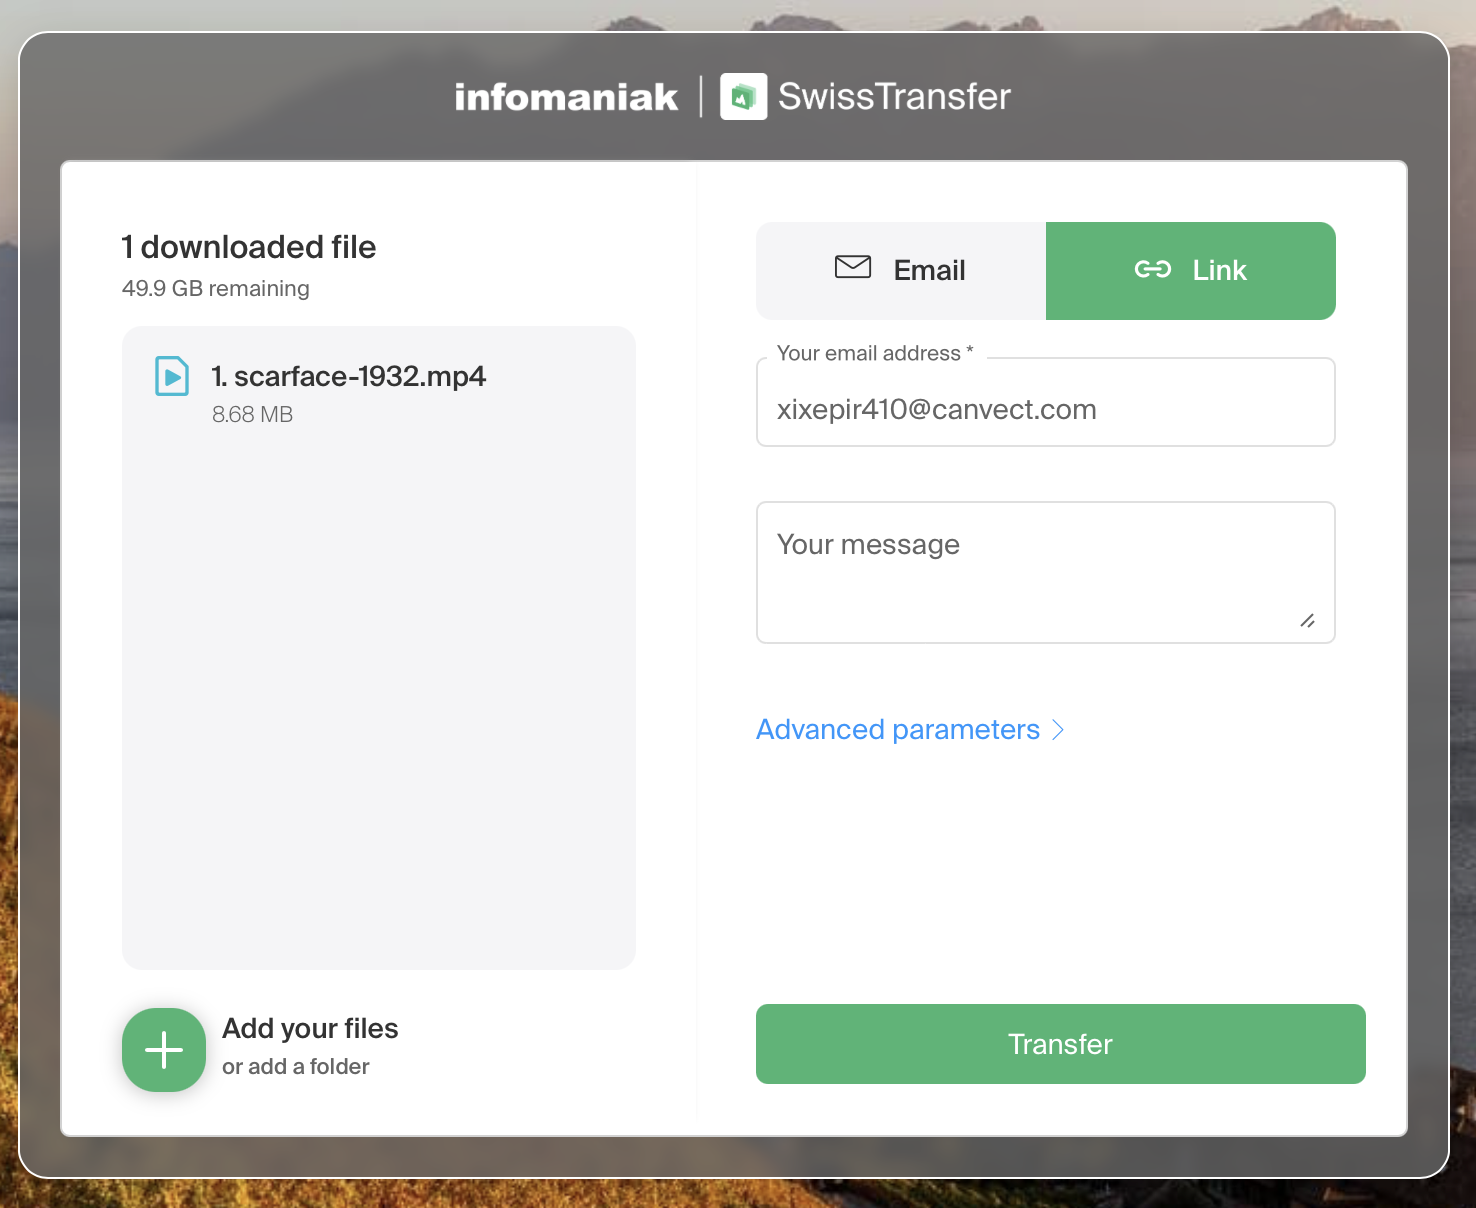Screen dimensions: 1476x1208
Task: Click the chevron next to Advanced parameters
Action: click(x=1058, y=730)
